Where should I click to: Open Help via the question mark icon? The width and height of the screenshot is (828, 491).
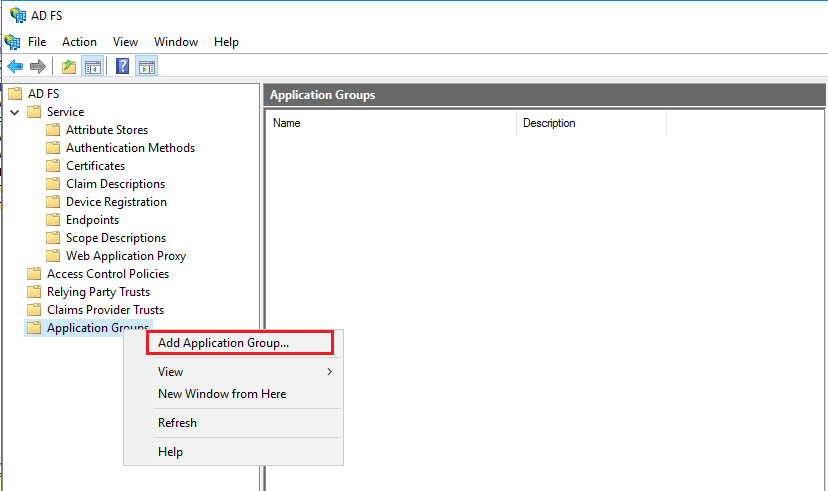point(123,67)
